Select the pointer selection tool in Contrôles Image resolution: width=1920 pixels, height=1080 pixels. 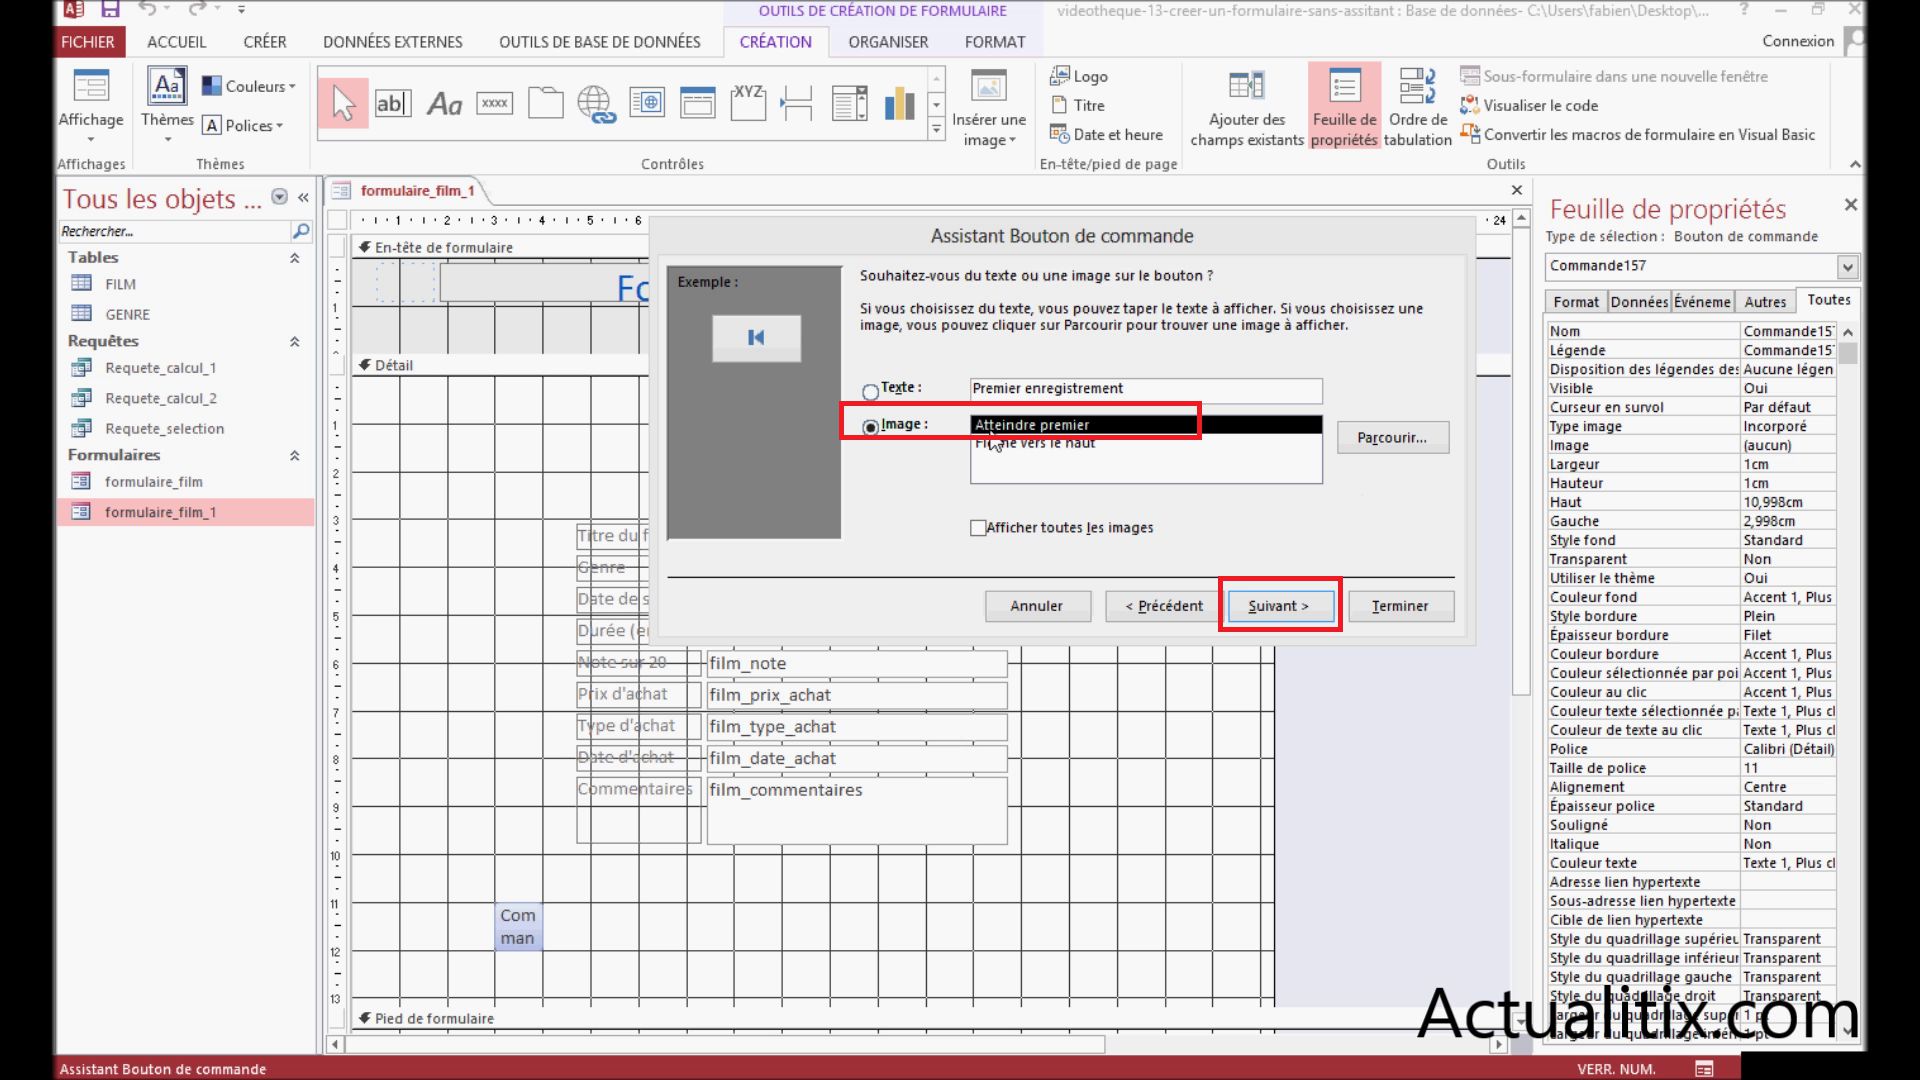(x=343, y=103)
